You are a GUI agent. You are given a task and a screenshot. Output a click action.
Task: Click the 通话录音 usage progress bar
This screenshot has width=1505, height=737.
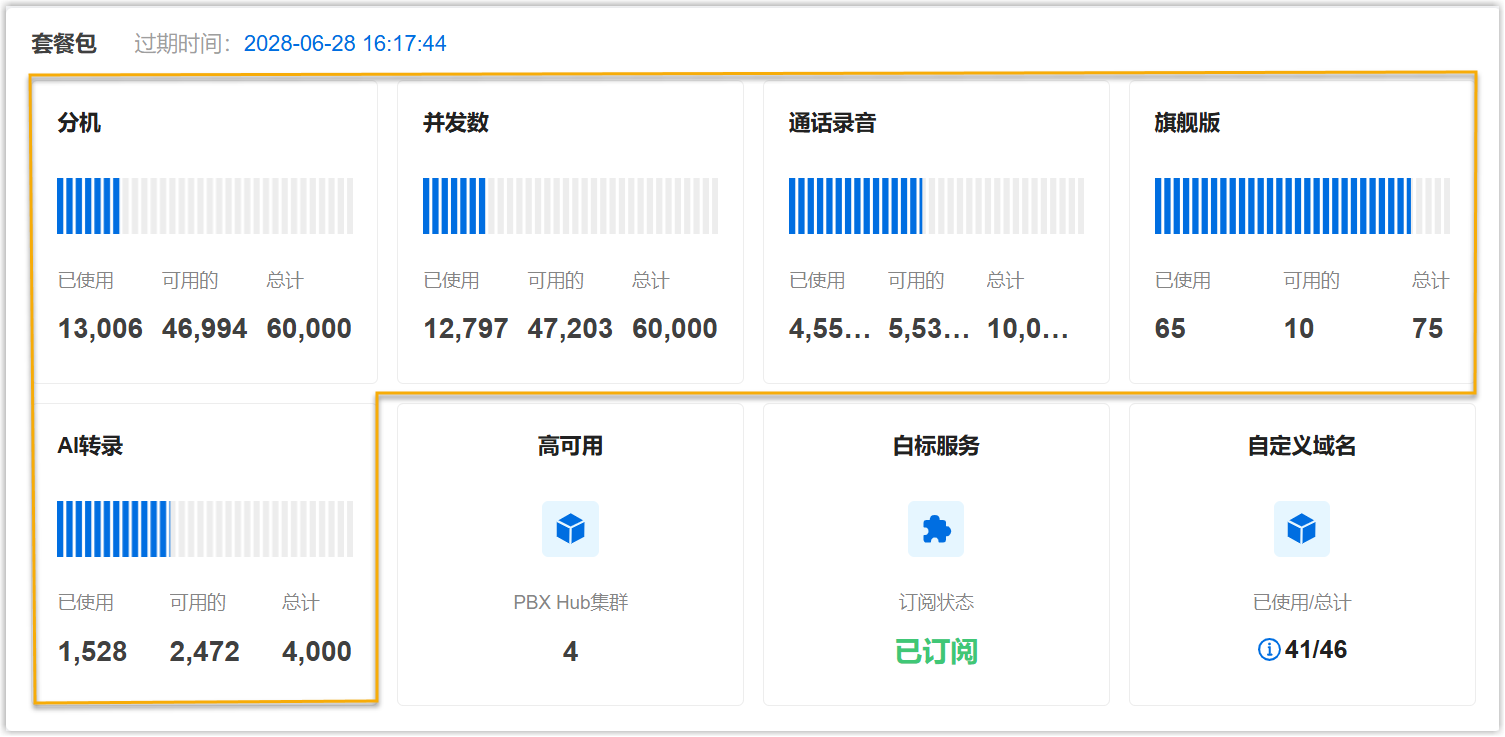pos(936,206)
